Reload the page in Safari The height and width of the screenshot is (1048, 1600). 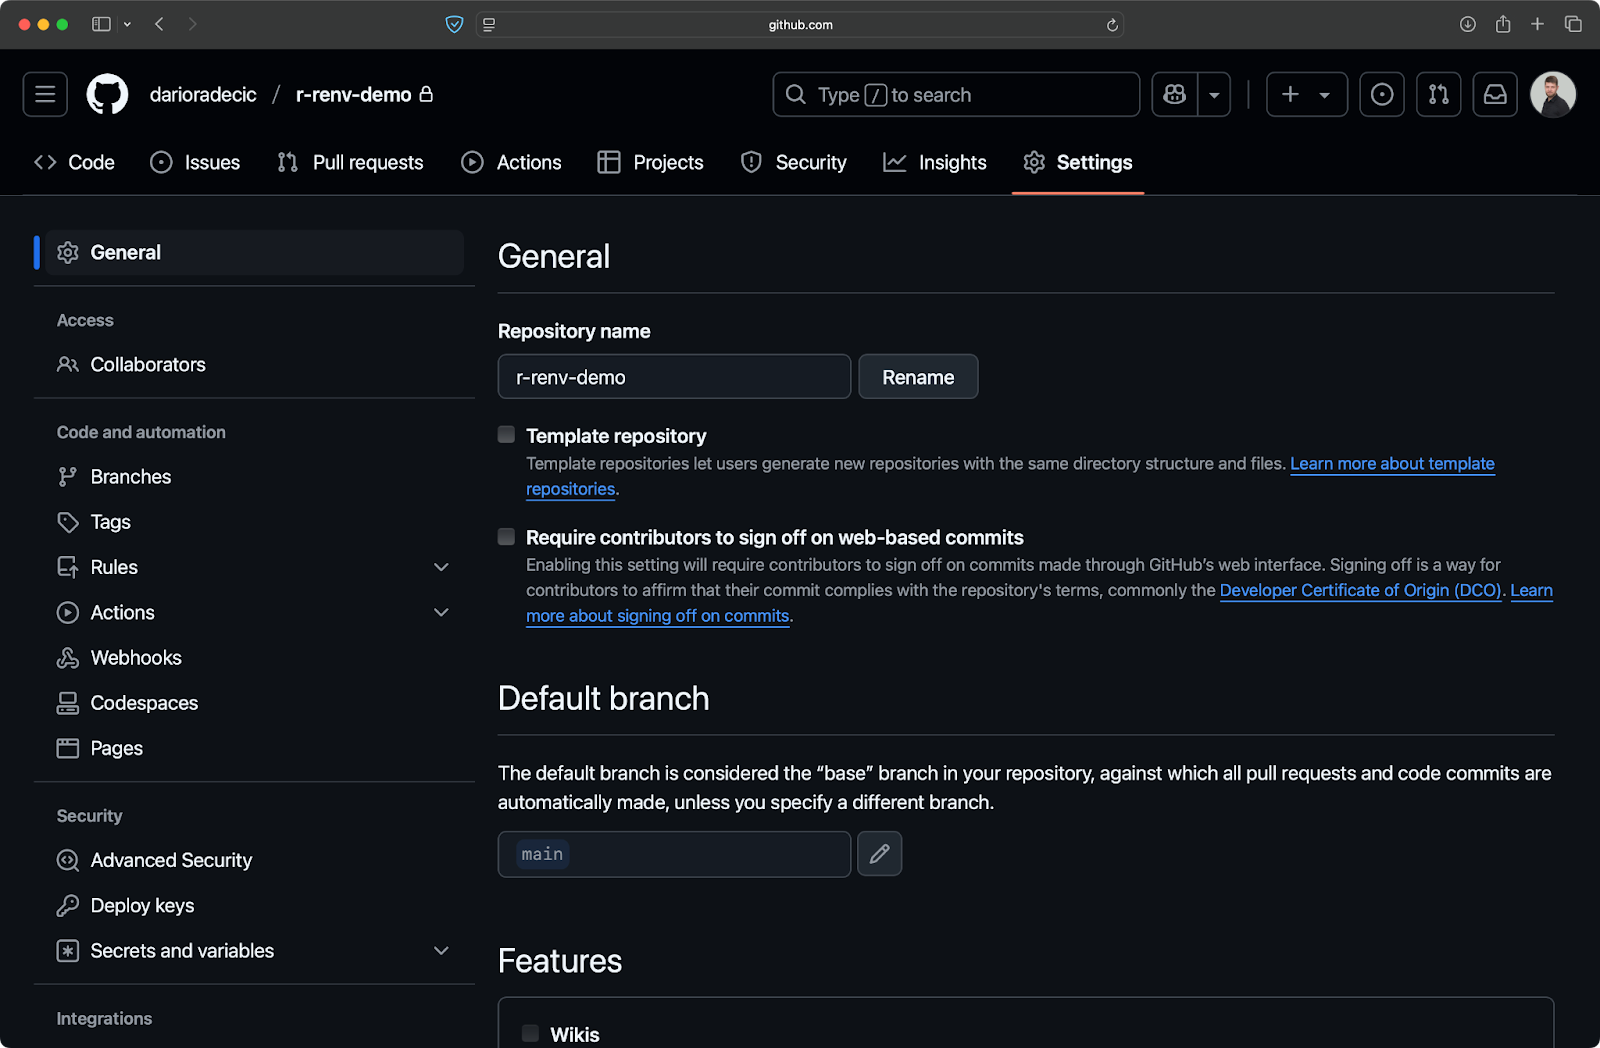[x=1112, y=25]
